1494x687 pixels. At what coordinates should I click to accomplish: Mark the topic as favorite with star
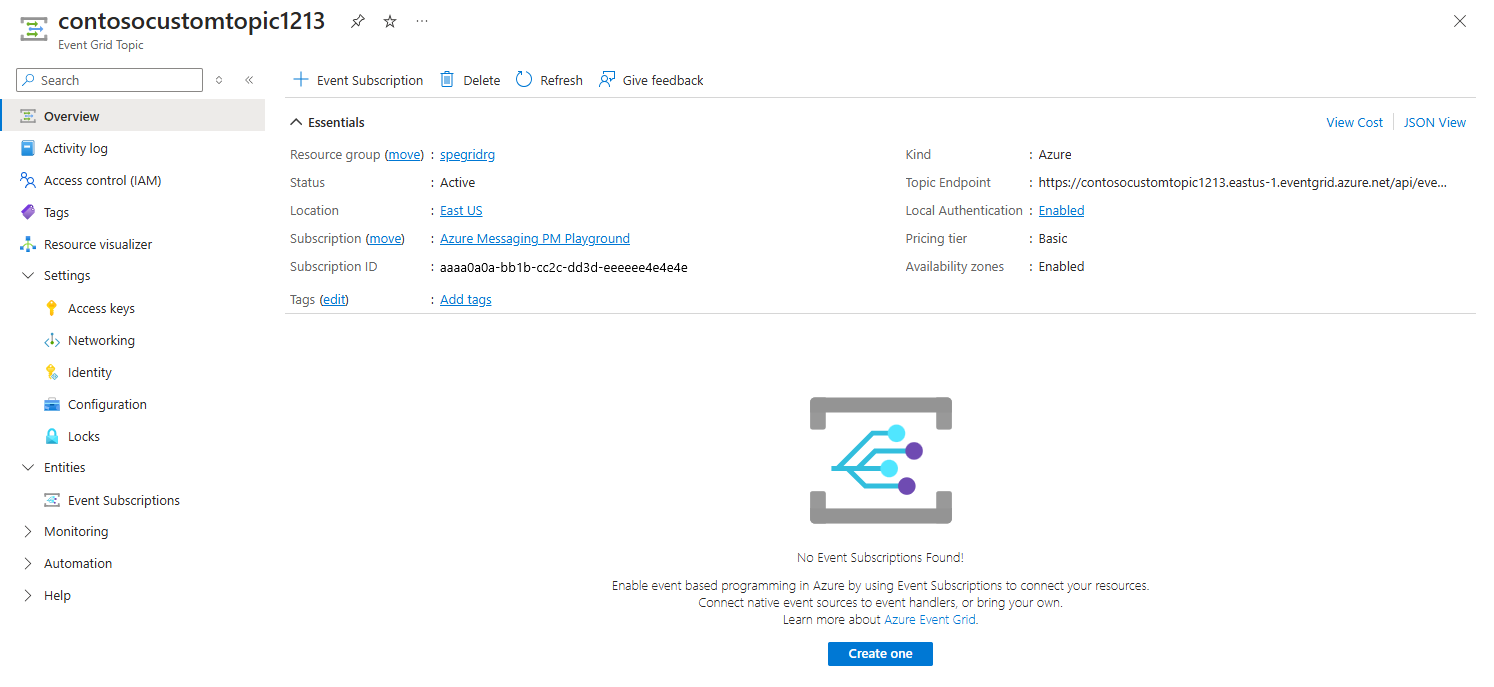pos(390,21)
